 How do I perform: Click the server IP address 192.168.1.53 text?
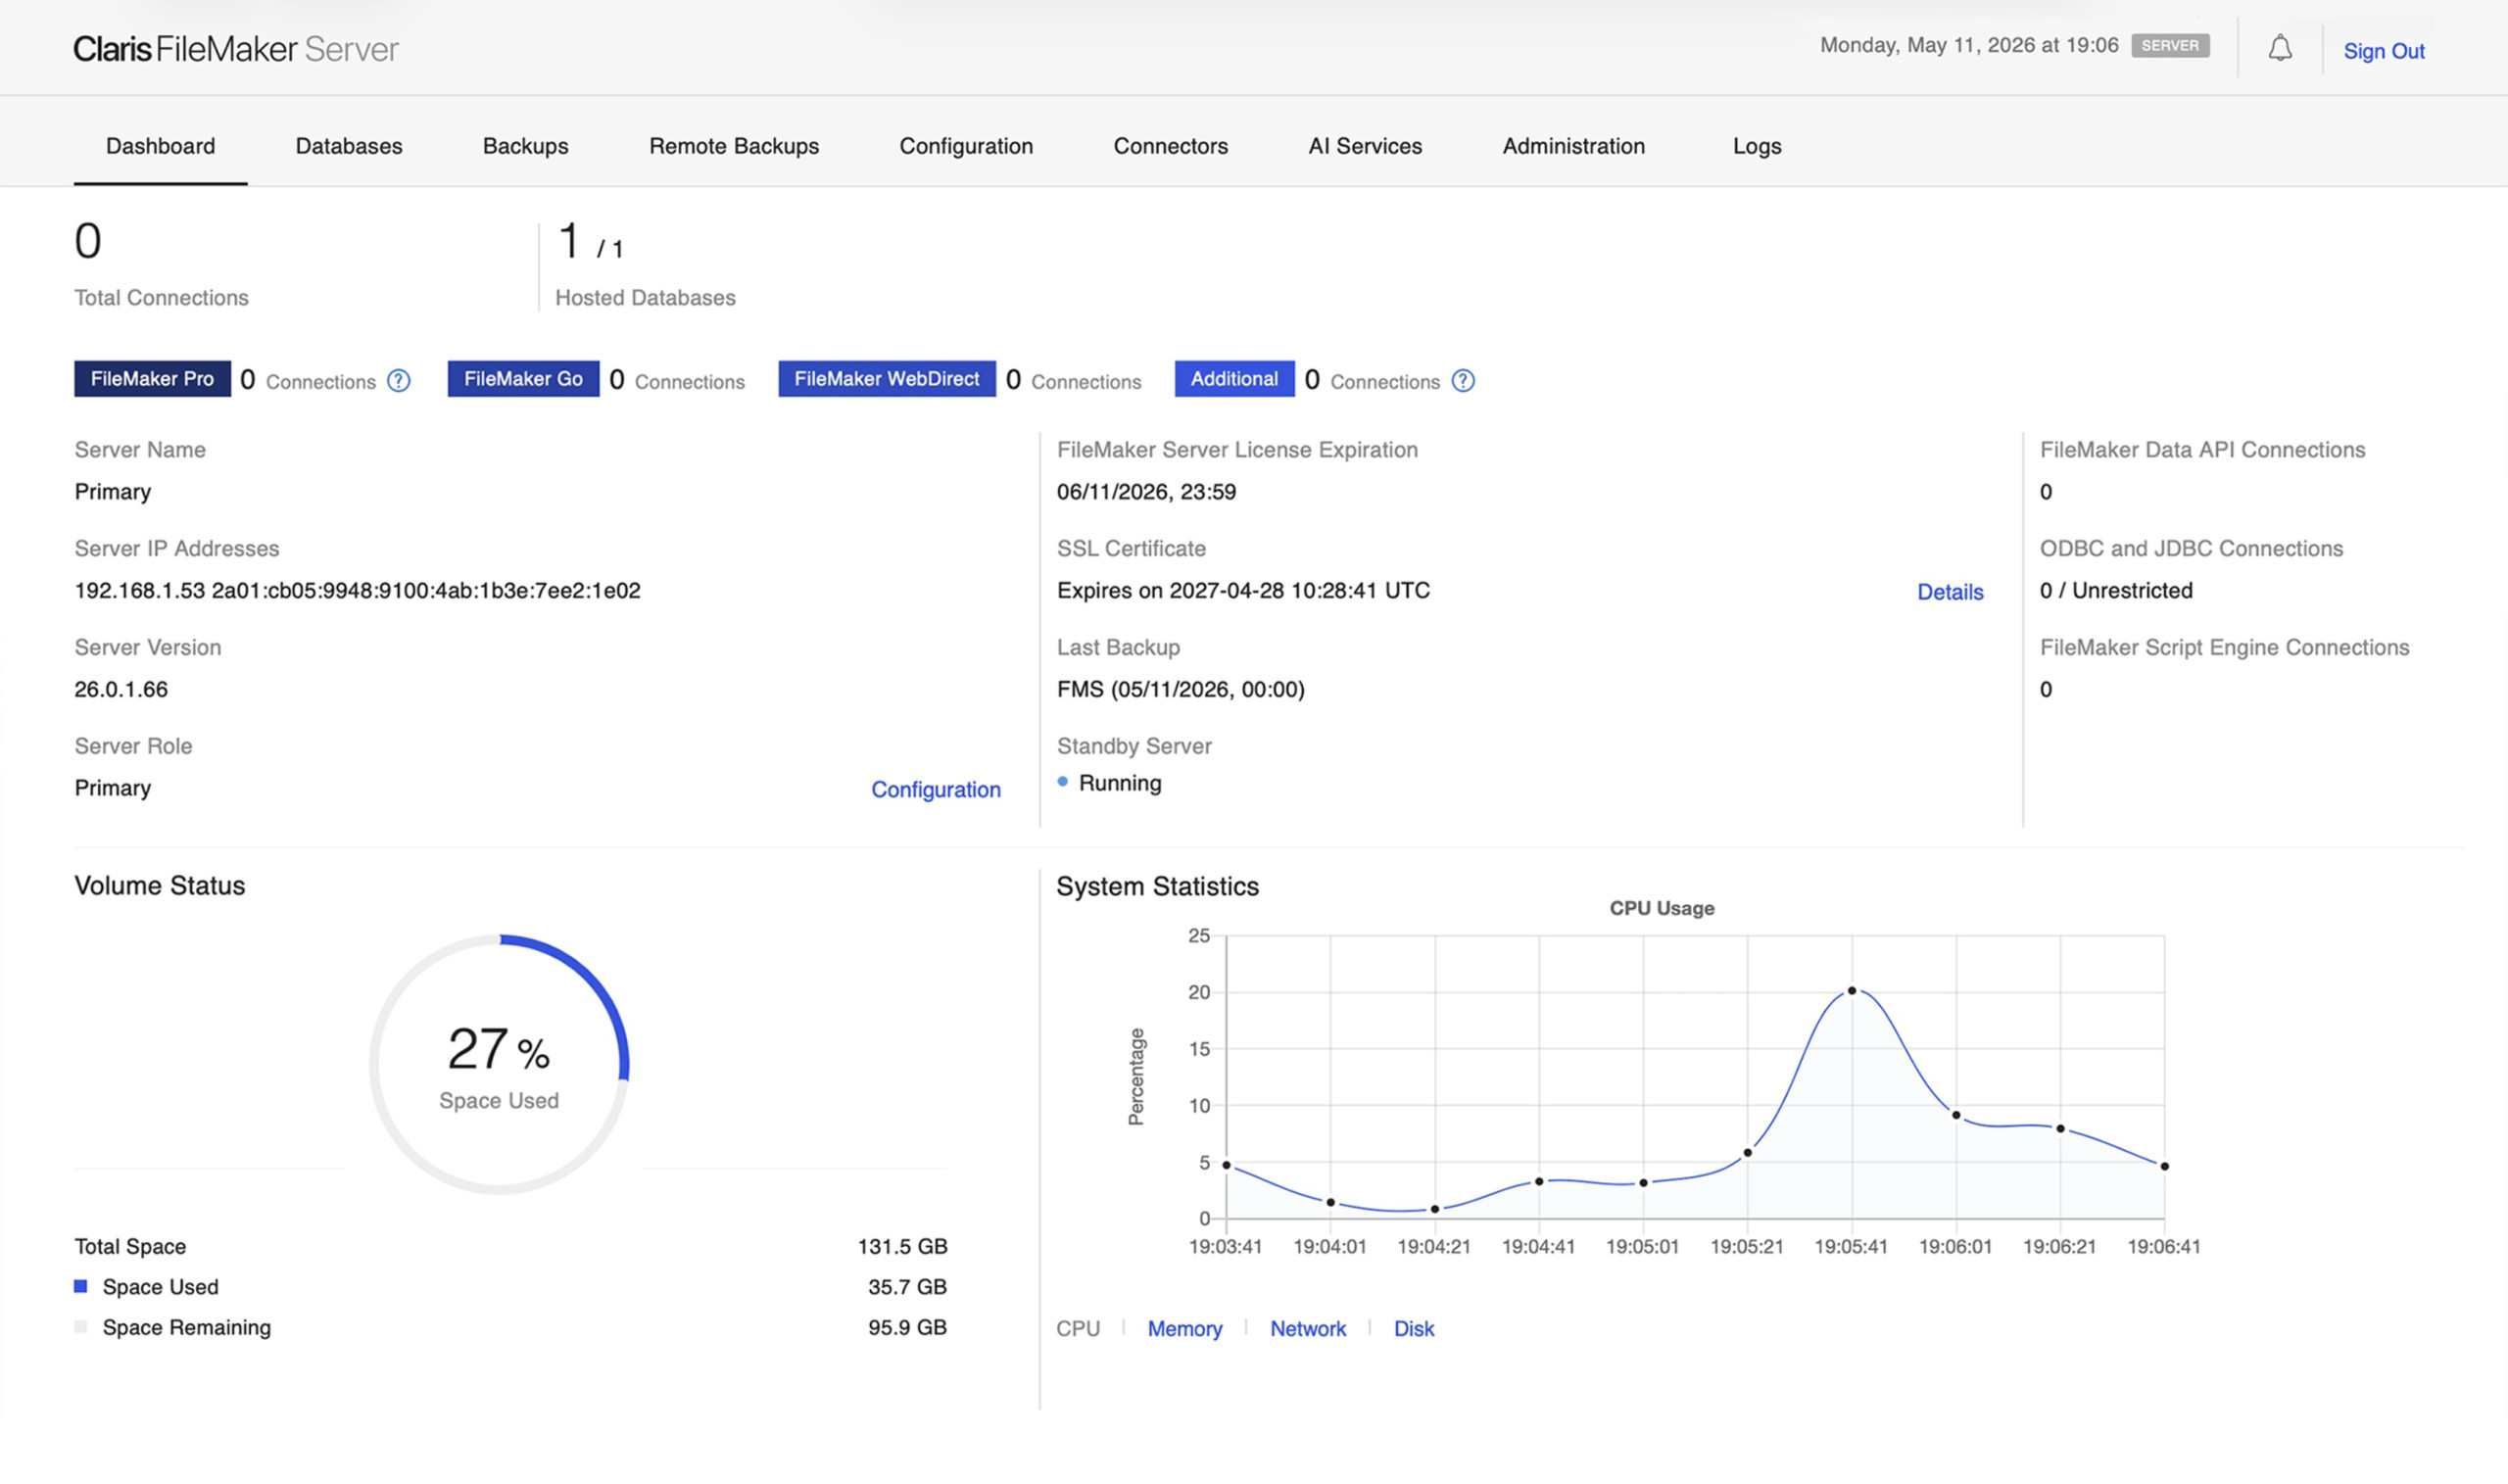[x=139, y=590]
